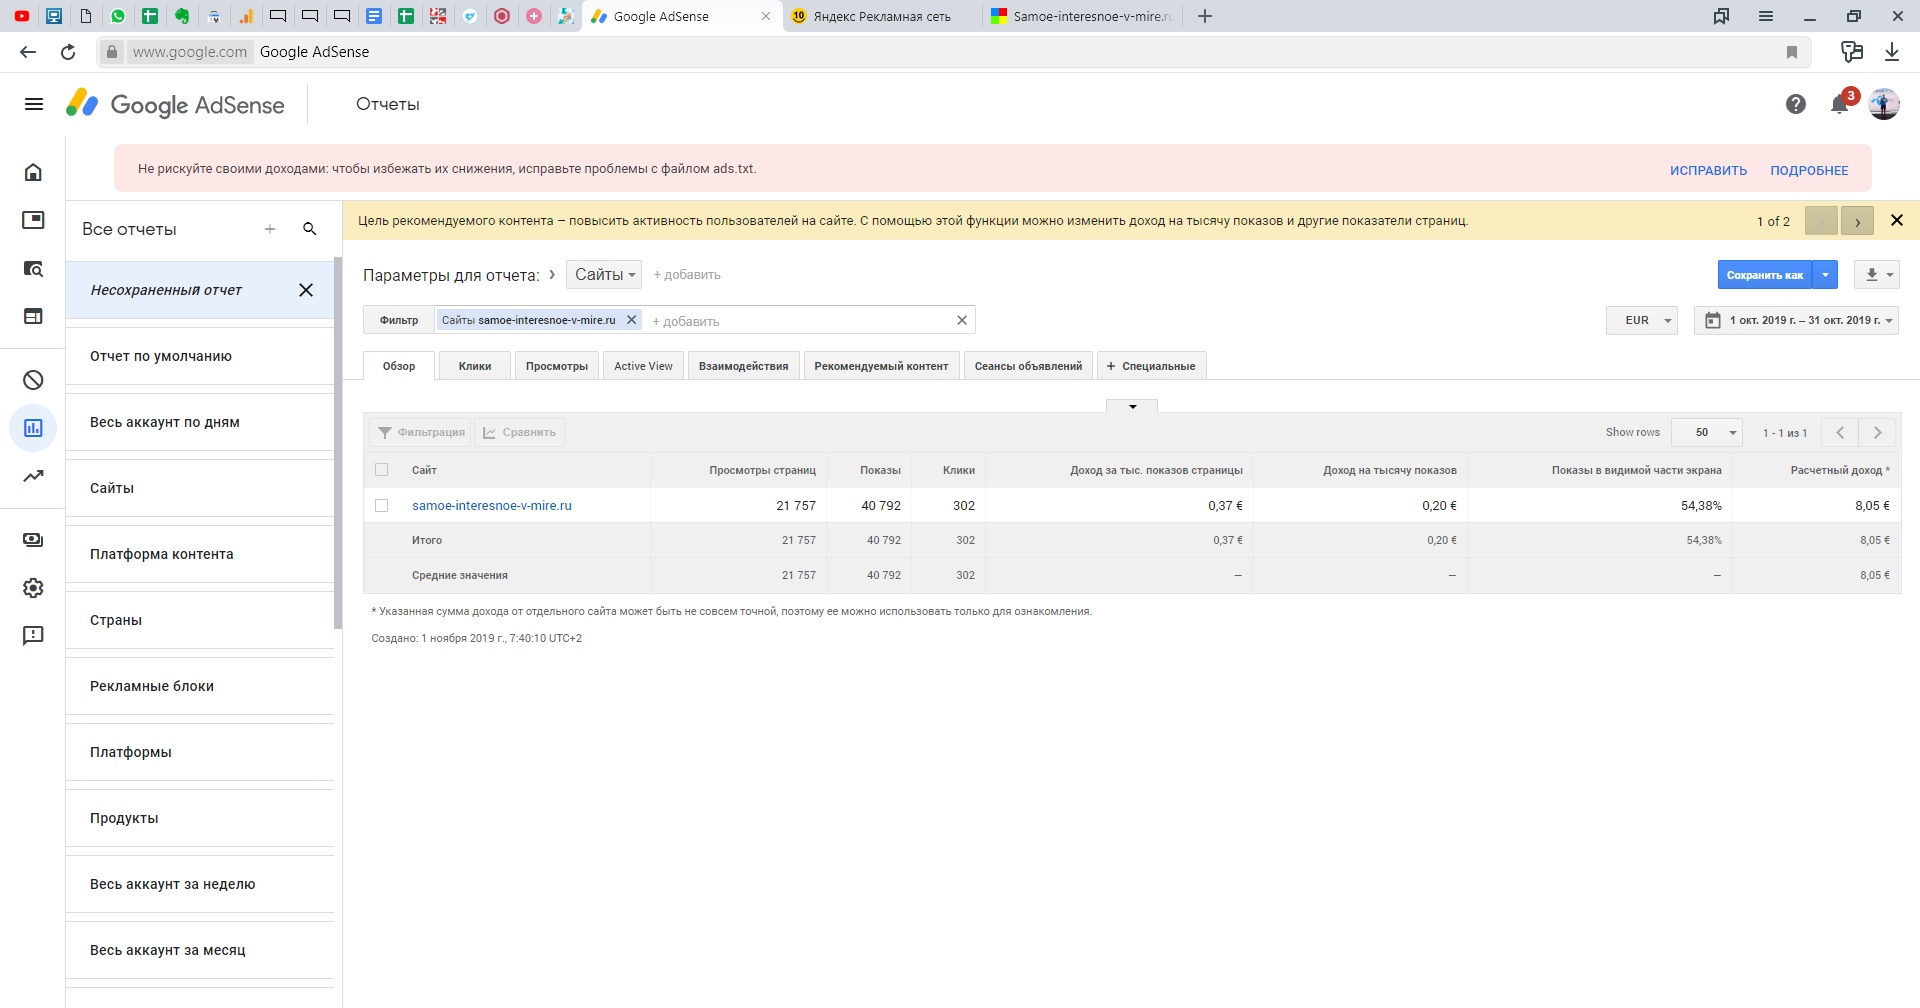Viewport: 1920px width, 1008px height.
Task: Expand the chart collapse arrow
Action: tap(1132, 406)
